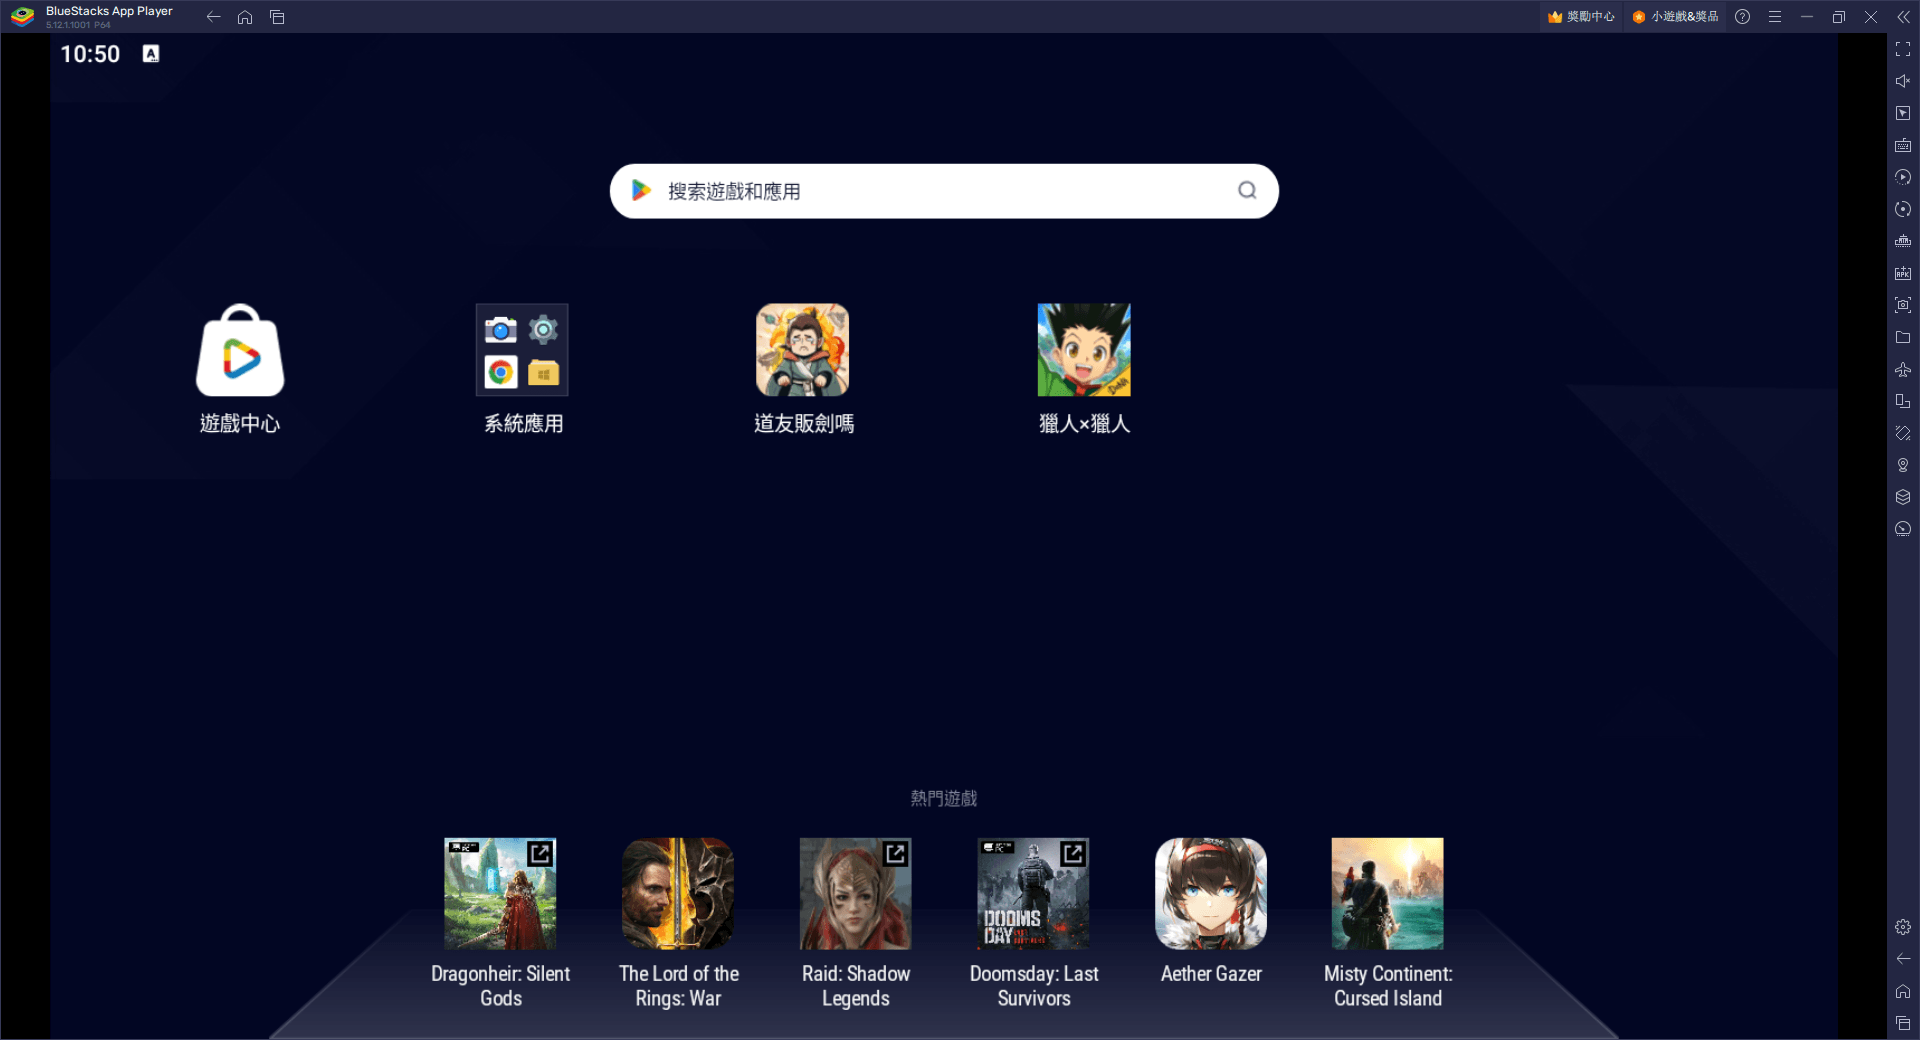This screenshot has width=1920, height=1040.
Task: Open the eco mode layers icon
Action: pos(1903,497)
